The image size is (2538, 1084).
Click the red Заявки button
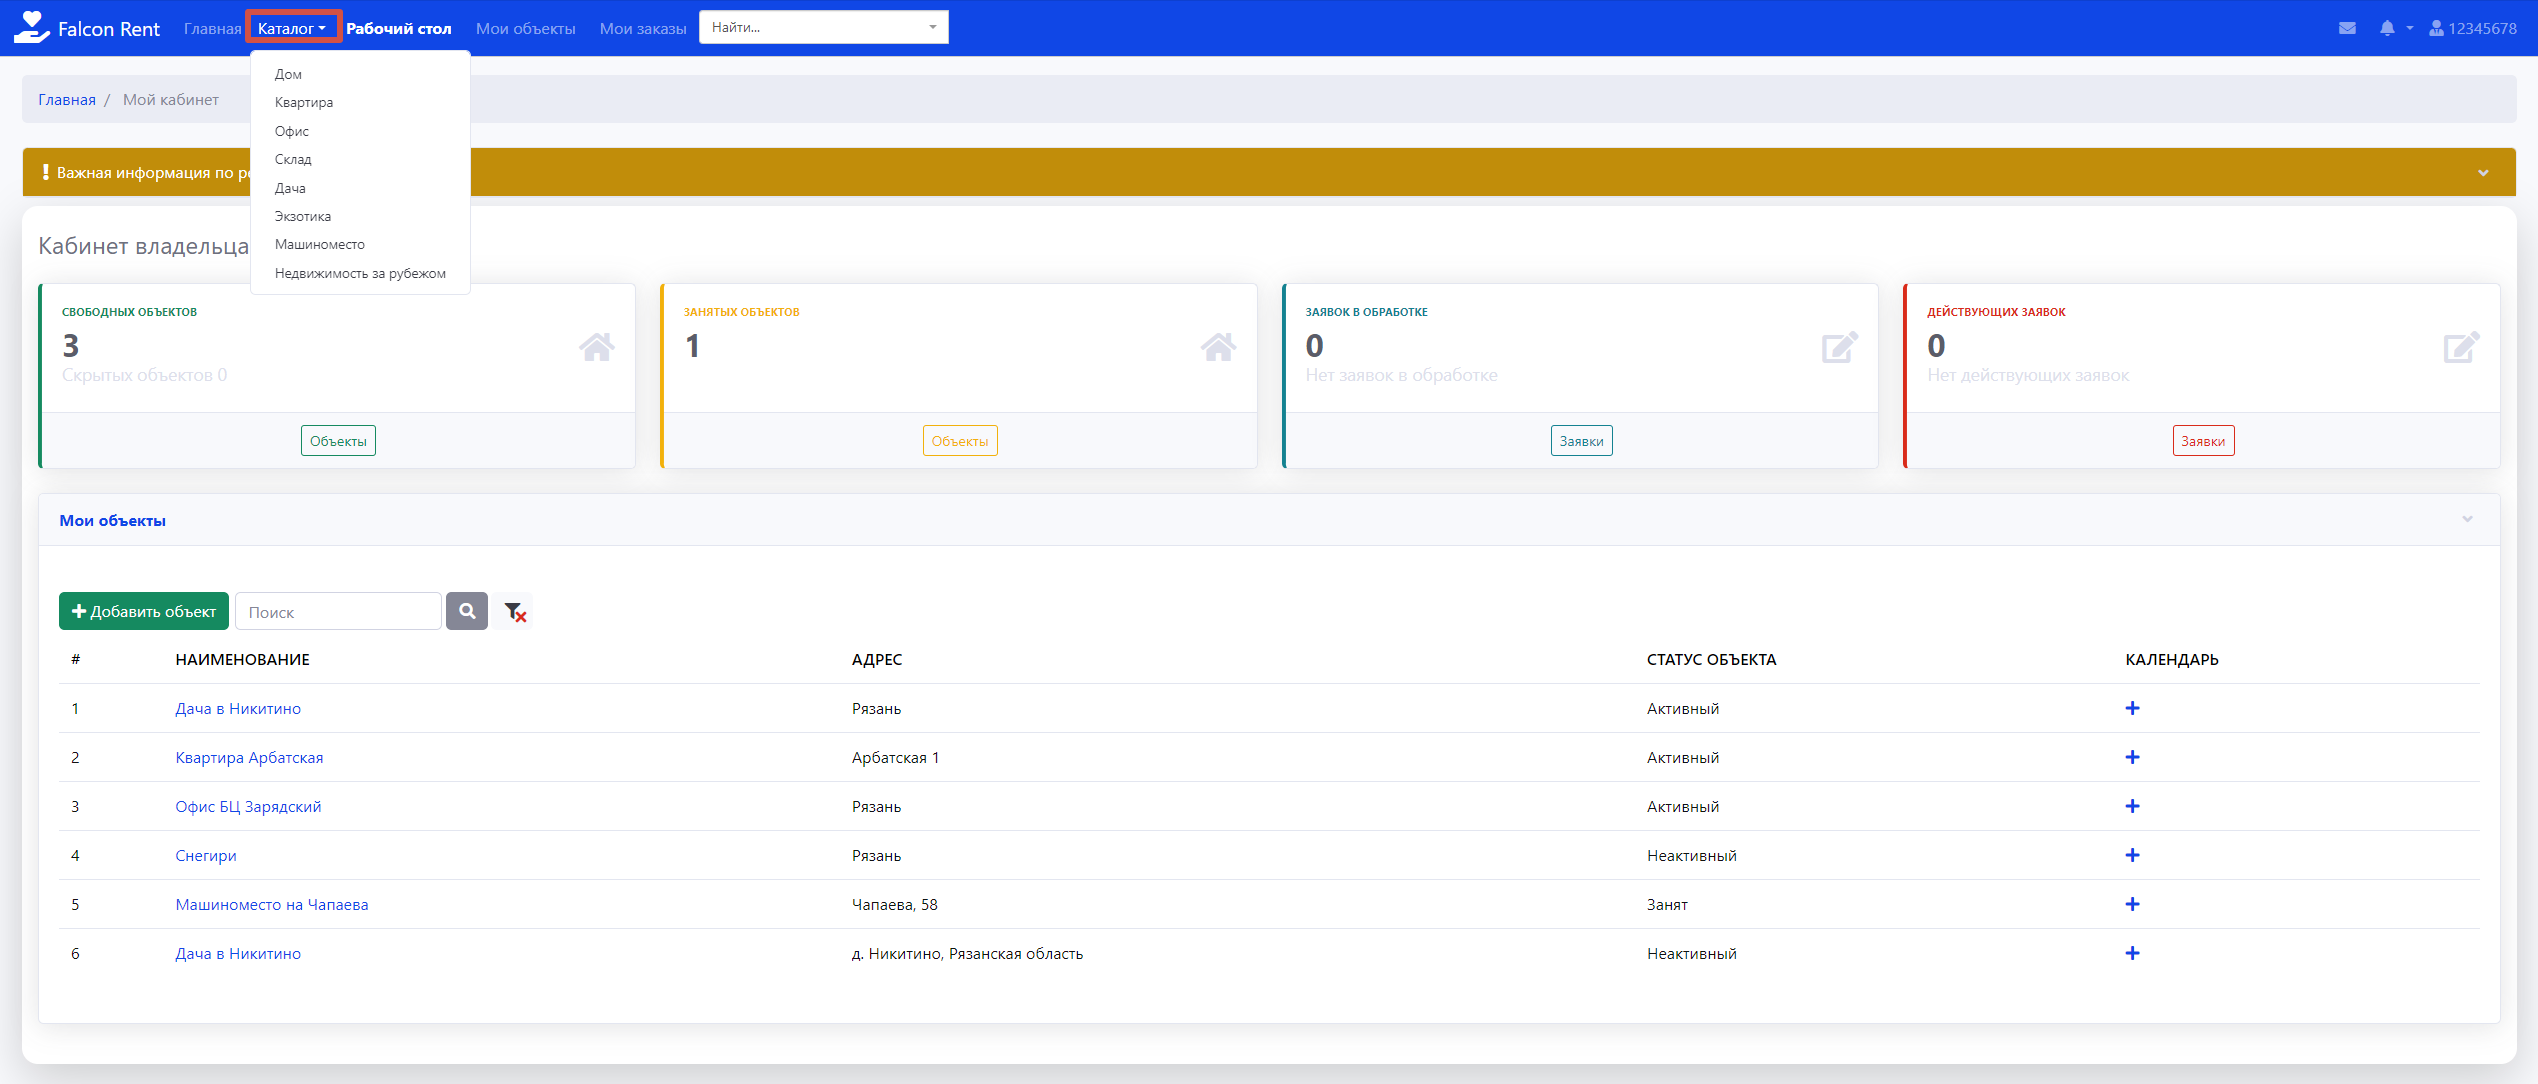click(x=2203, y=441)
